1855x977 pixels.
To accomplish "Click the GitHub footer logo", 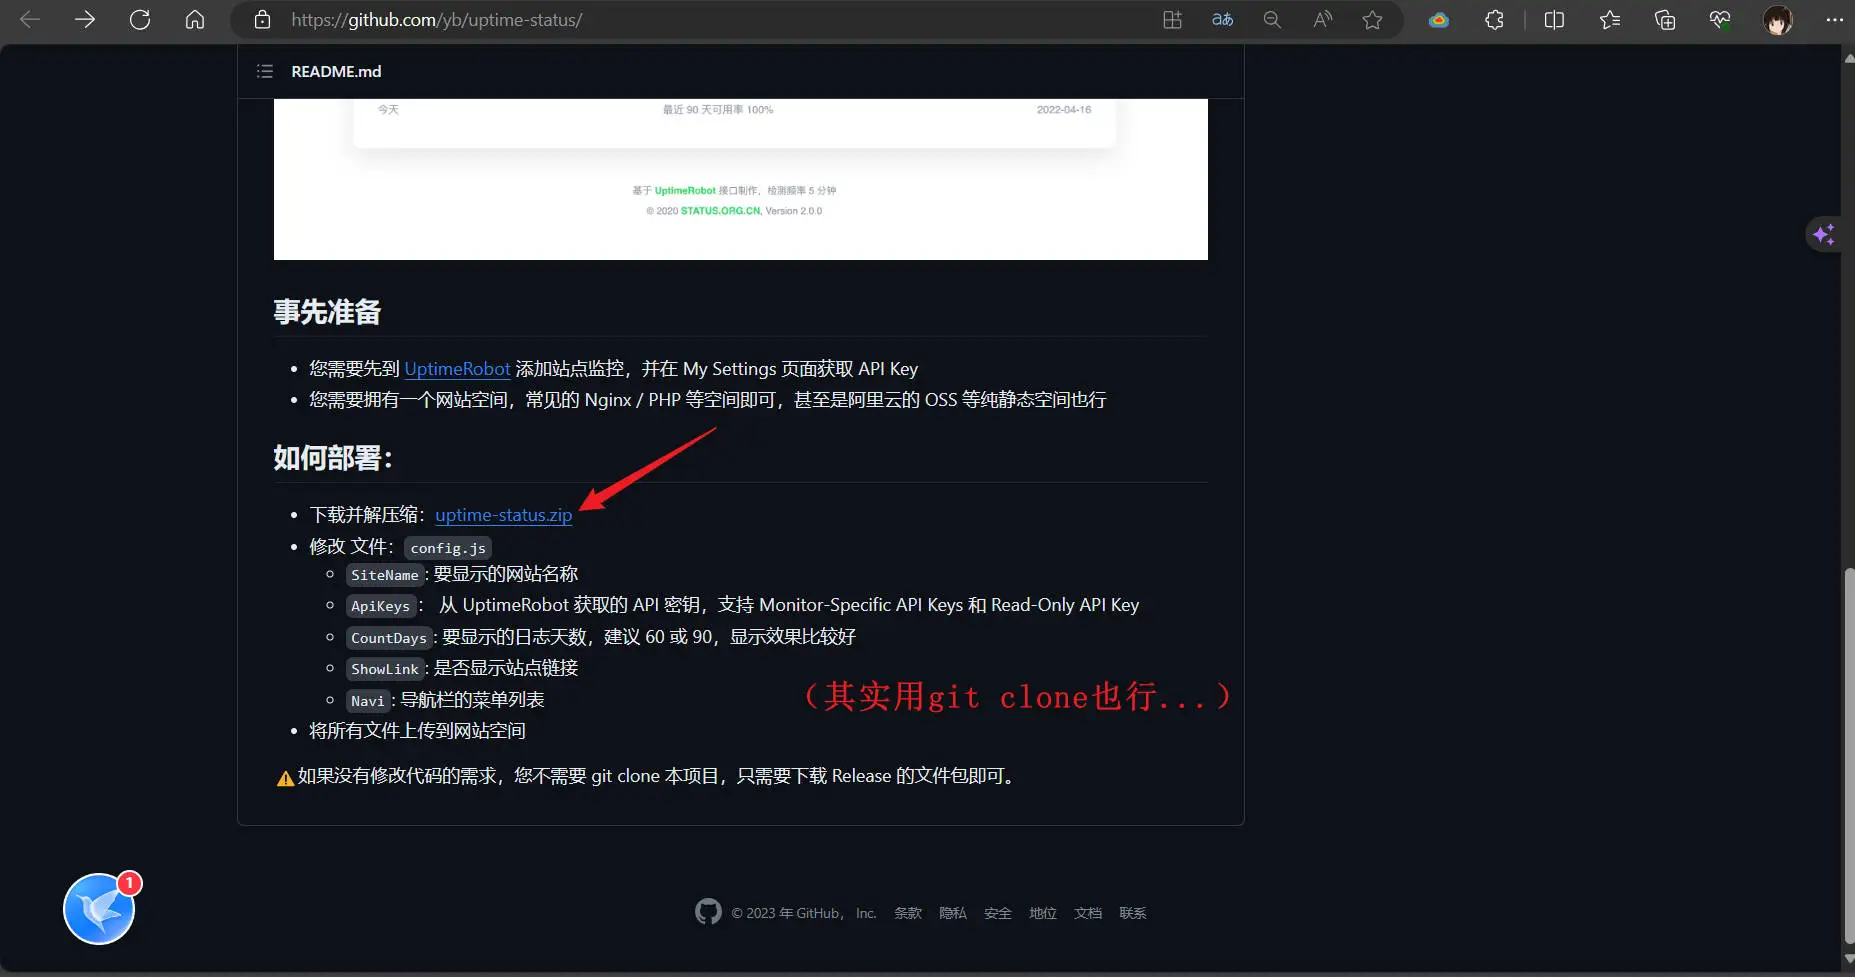I will tap(708, 912).
